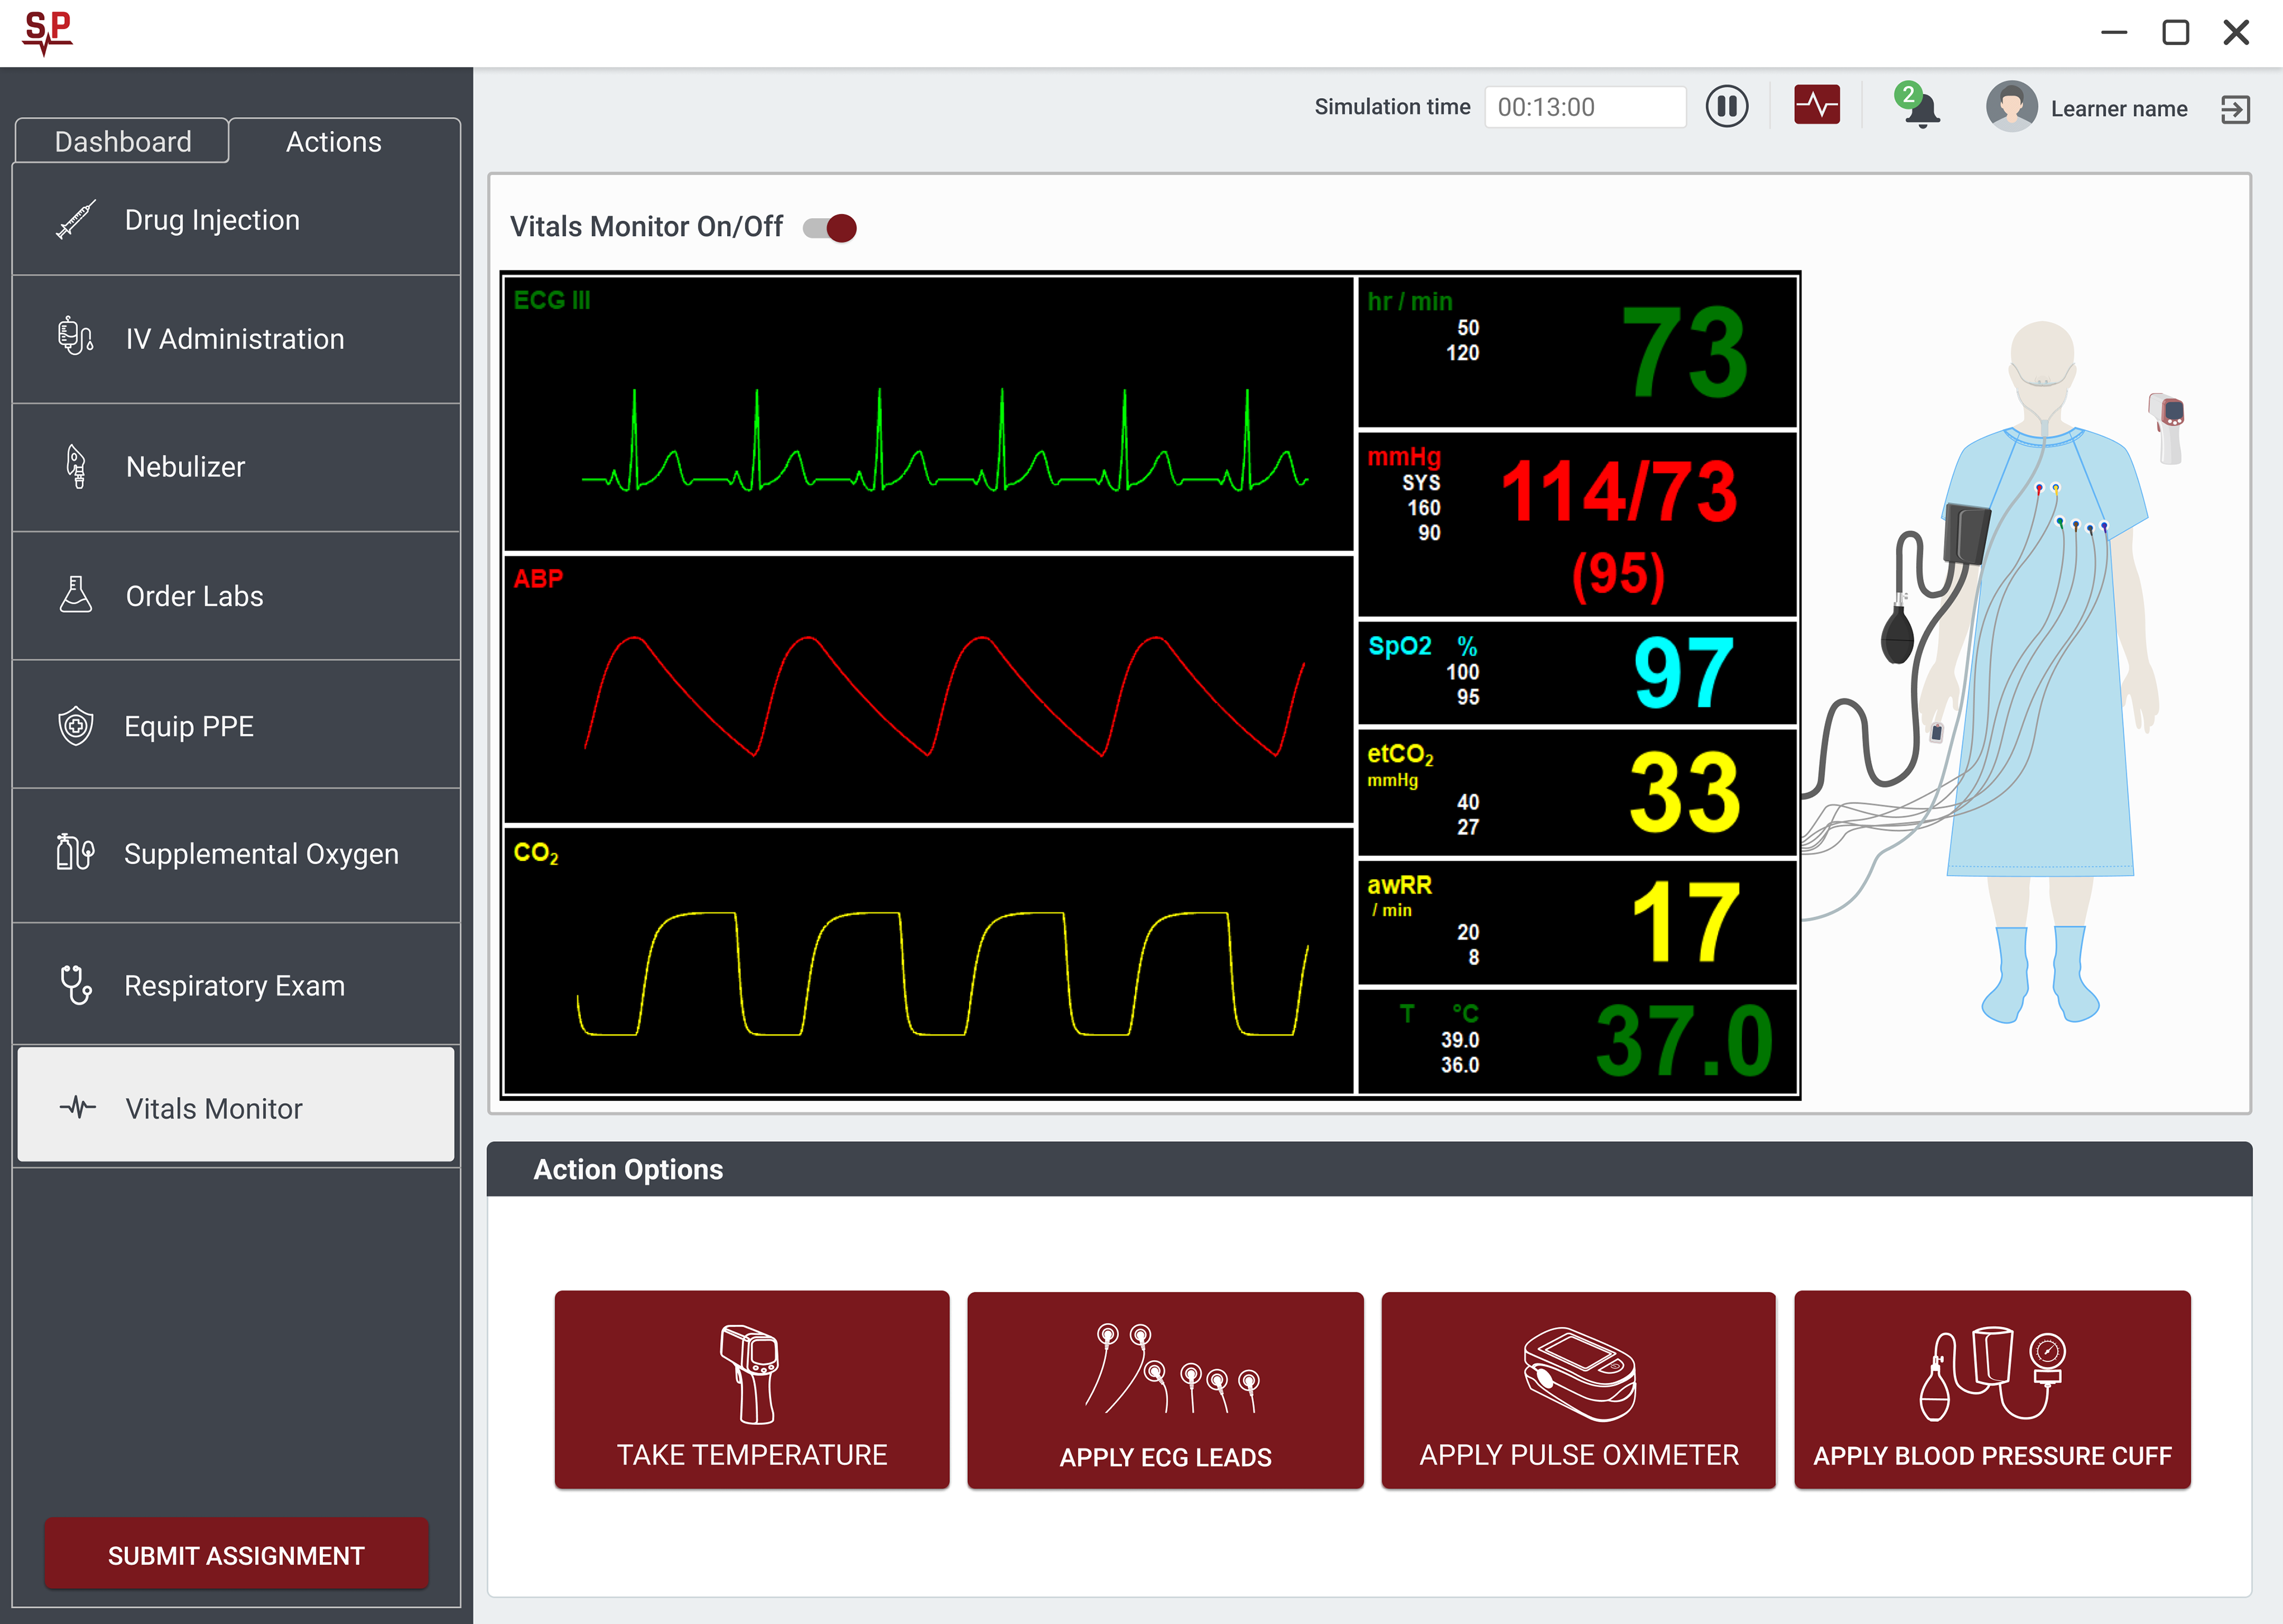This screenshot has height=1624, width=2283.
Task: Click the APPLY BLOOD PRESSURE CUFF button
Action: 1992,1389
